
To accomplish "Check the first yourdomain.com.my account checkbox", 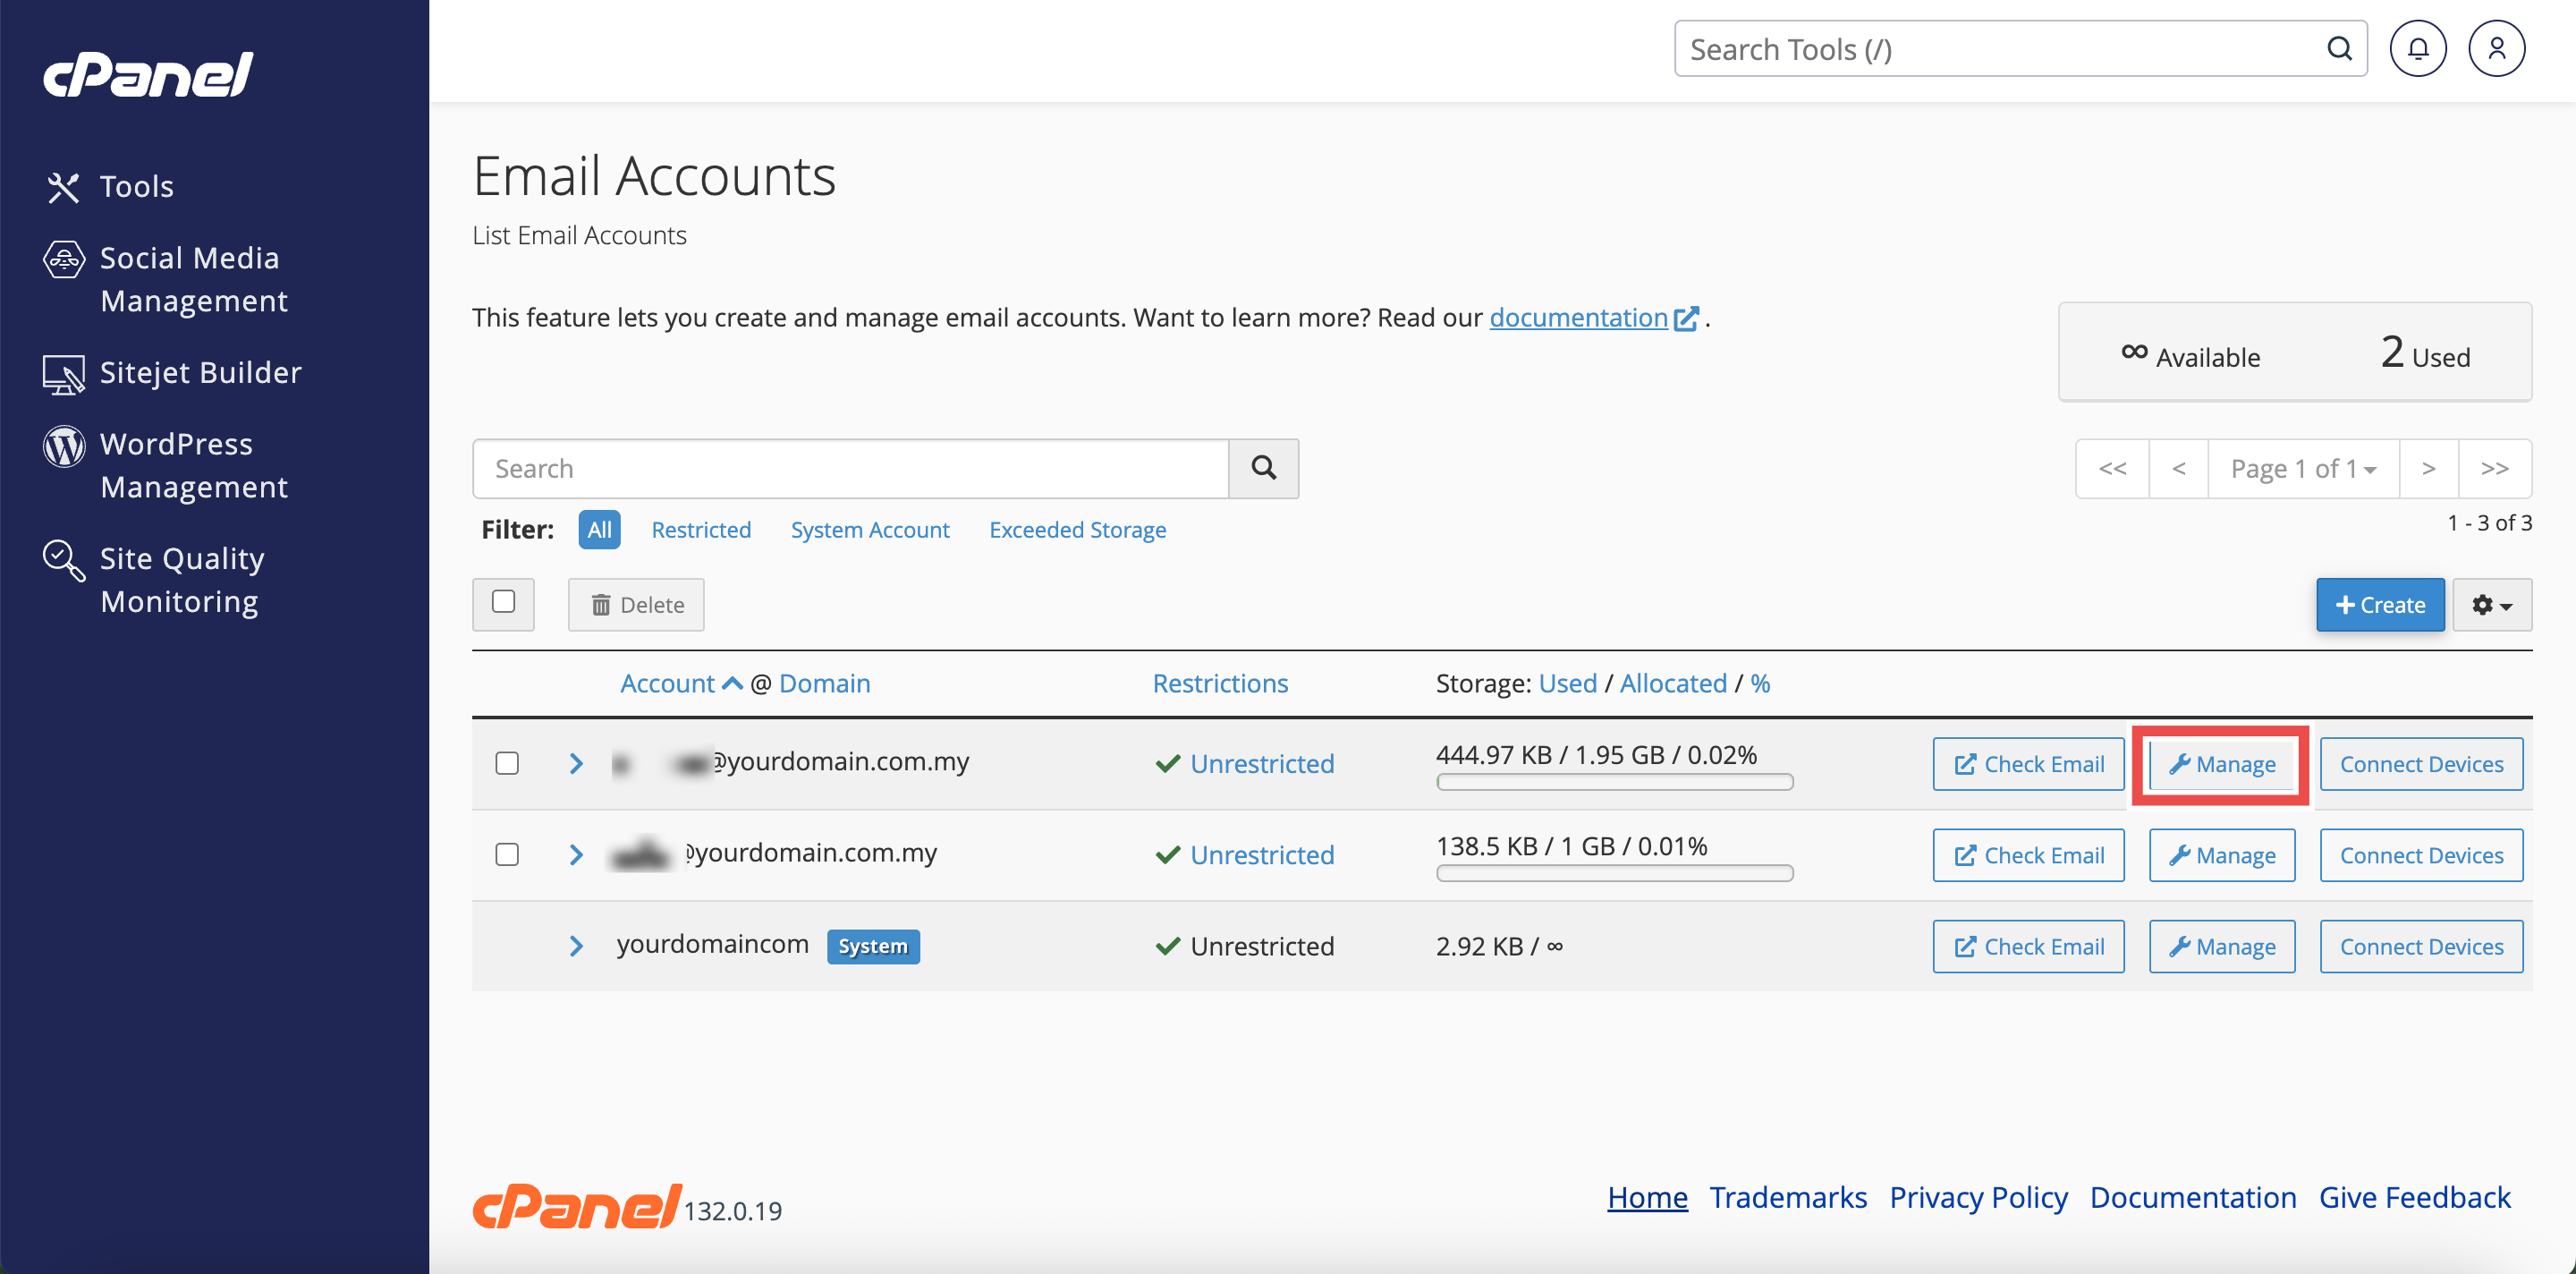I will point(507,764).
